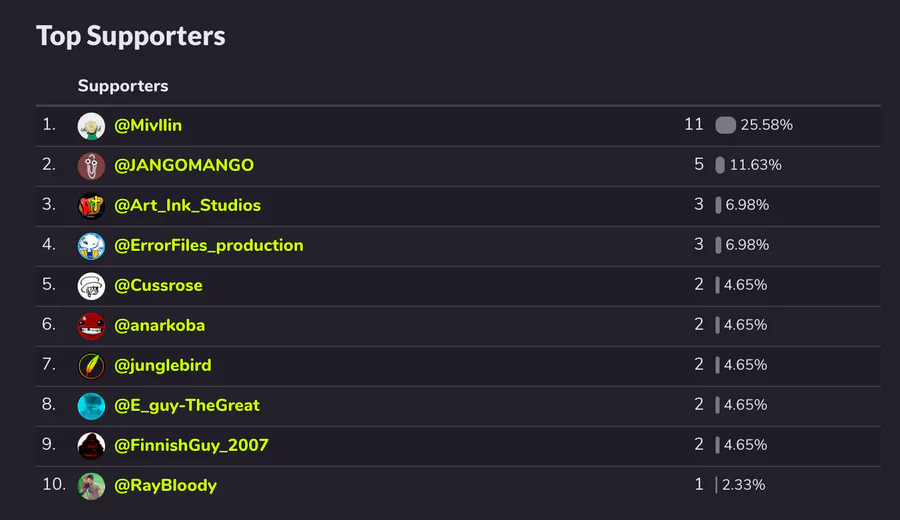This screenshot has height=520, width=900.
Task: Click the Supporters column header
Action: tap(123, 86)
